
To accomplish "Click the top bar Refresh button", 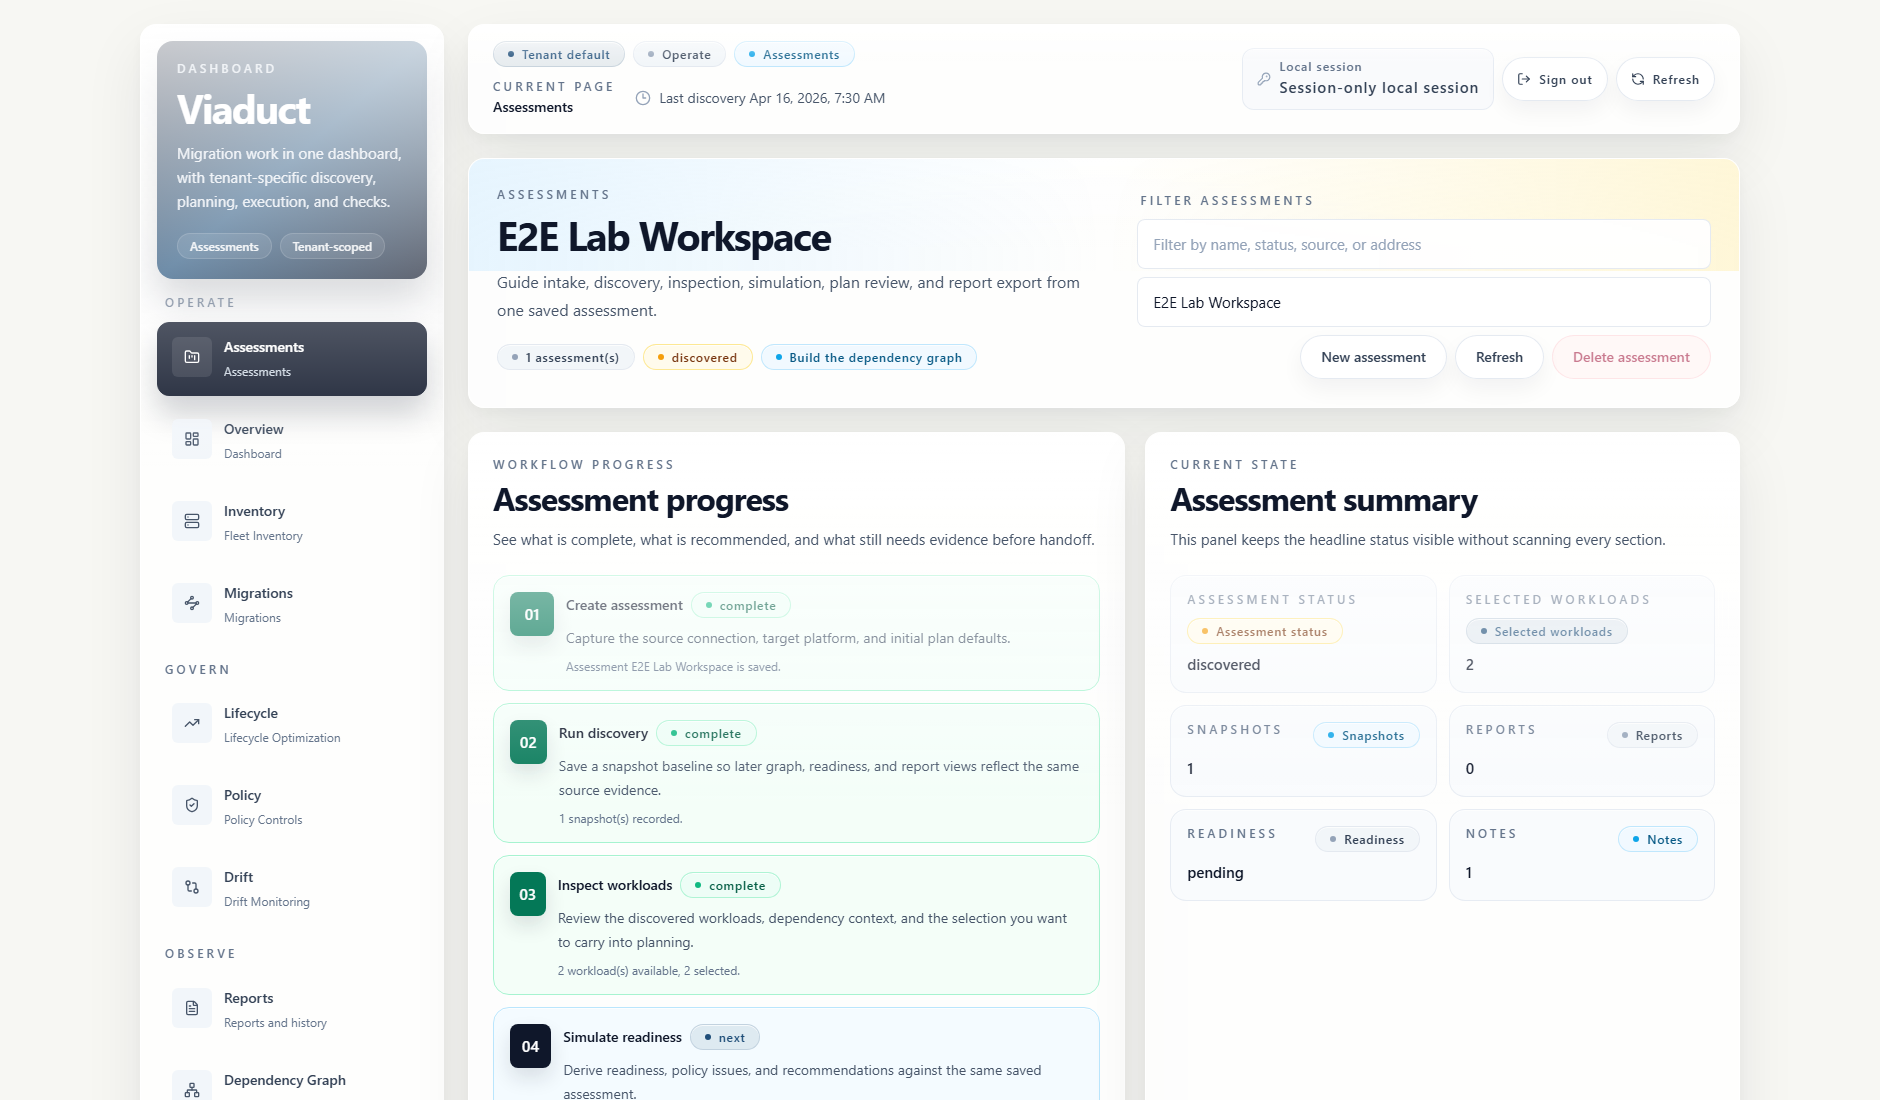I will pos(1665,79).
